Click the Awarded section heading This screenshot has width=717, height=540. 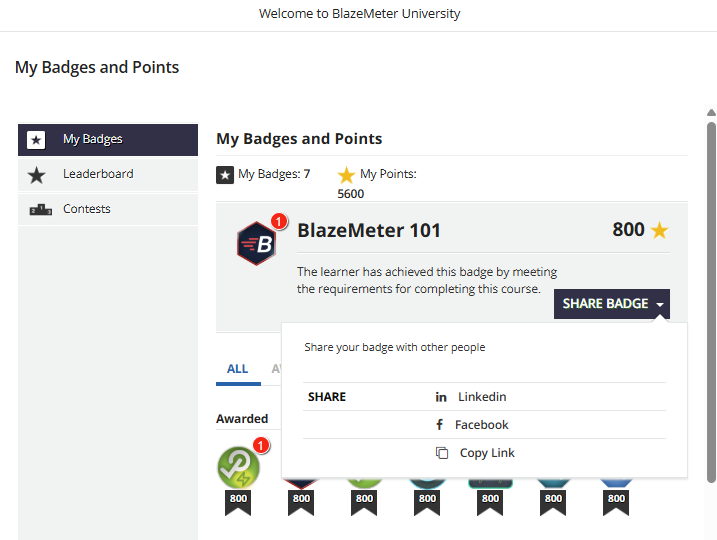[242, 419]
